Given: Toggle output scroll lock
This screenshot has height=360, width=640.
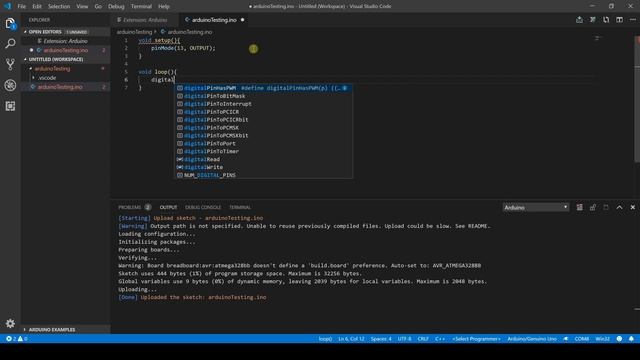Looking at the screenshot, I should [593, 207].
